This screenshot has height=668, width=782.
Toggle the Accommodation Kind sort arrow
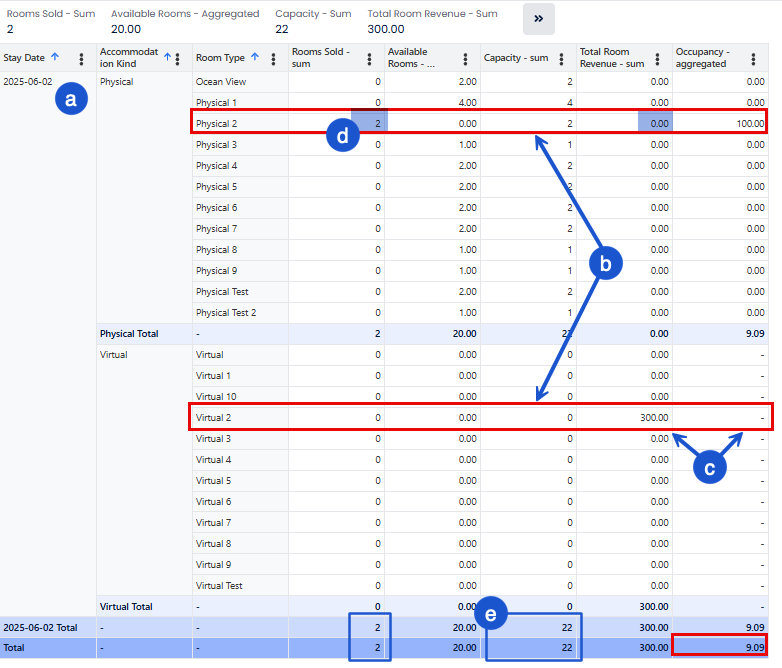click(167, 57)
